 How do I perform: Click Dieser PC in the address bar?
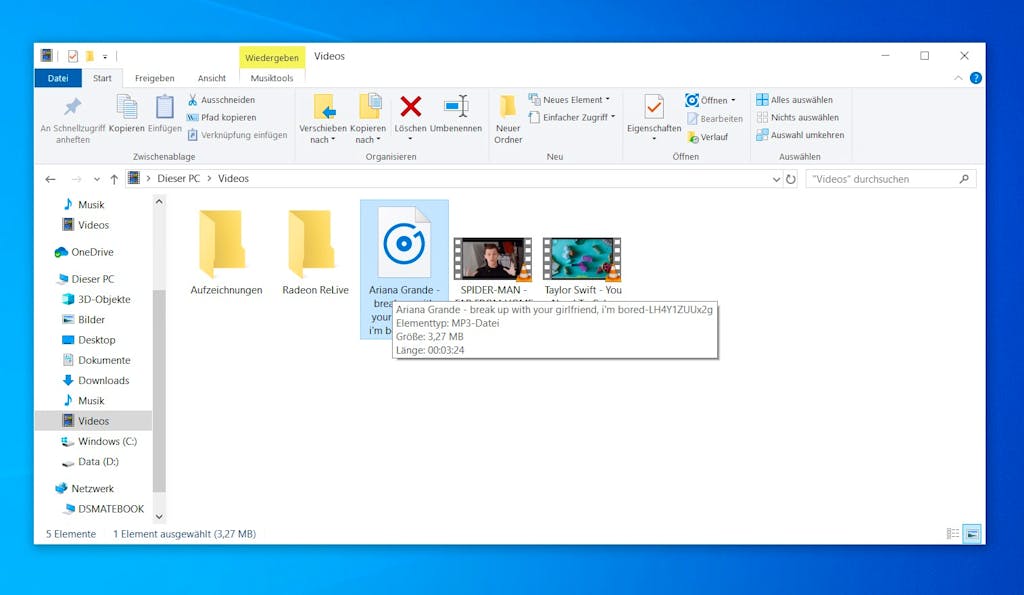click(x=178, y=178)
